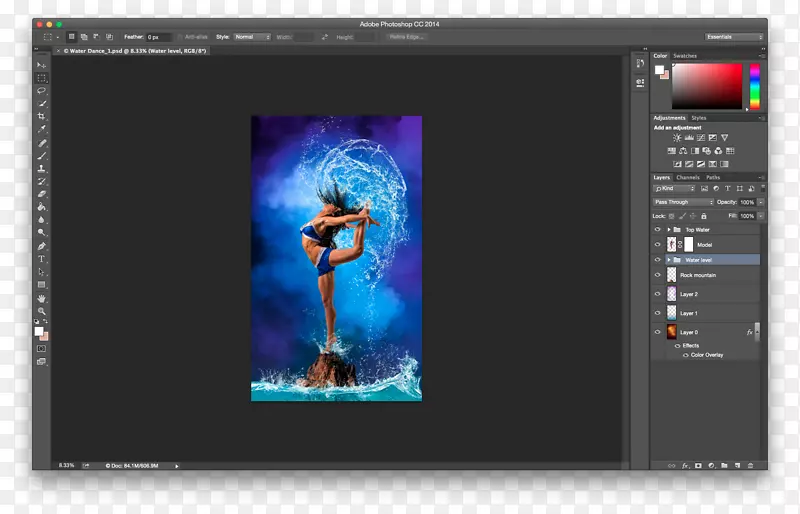Image resolution: width=800 pixels, height=514 pixels.
Task: Open the Essentials workspace switcher
Action: (733, 37)
